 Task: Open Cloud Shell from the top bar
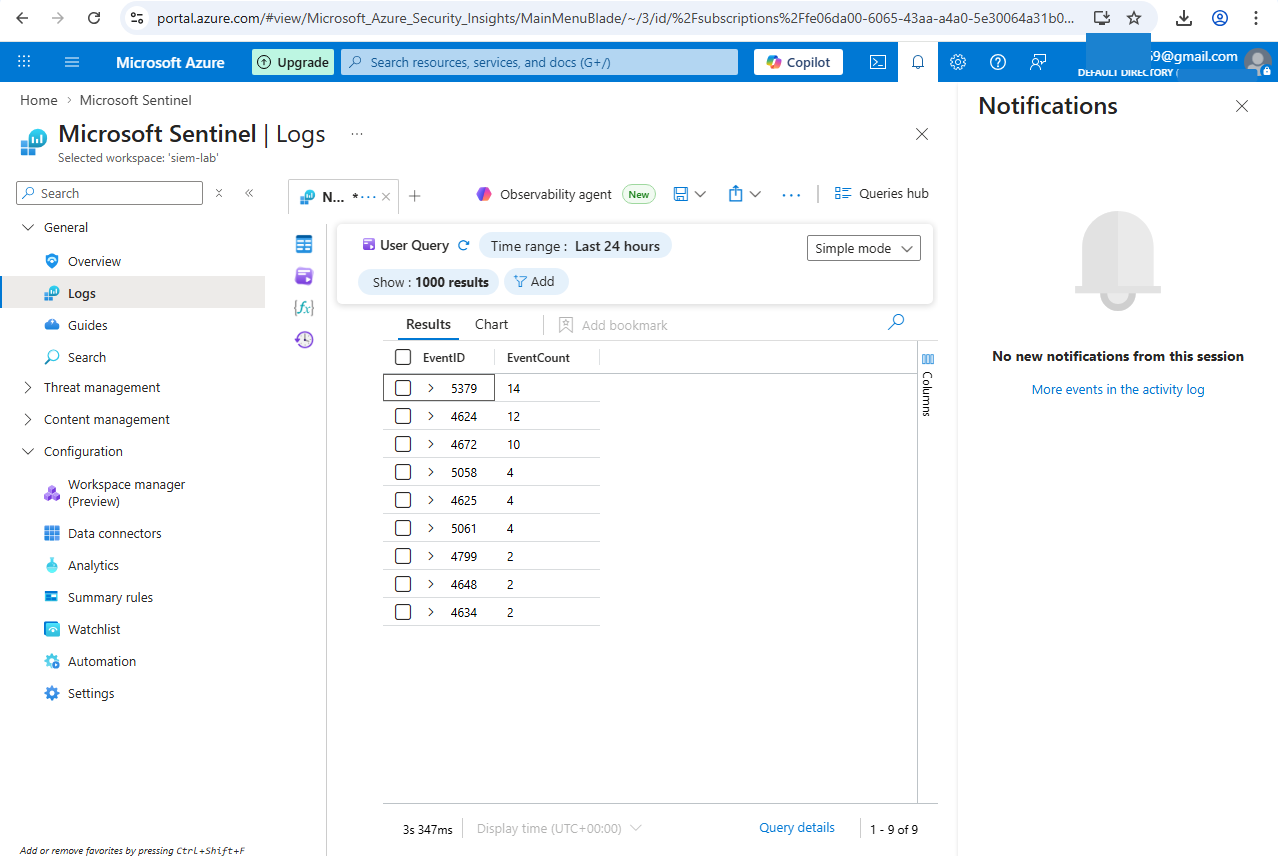(x=877, y=62)
